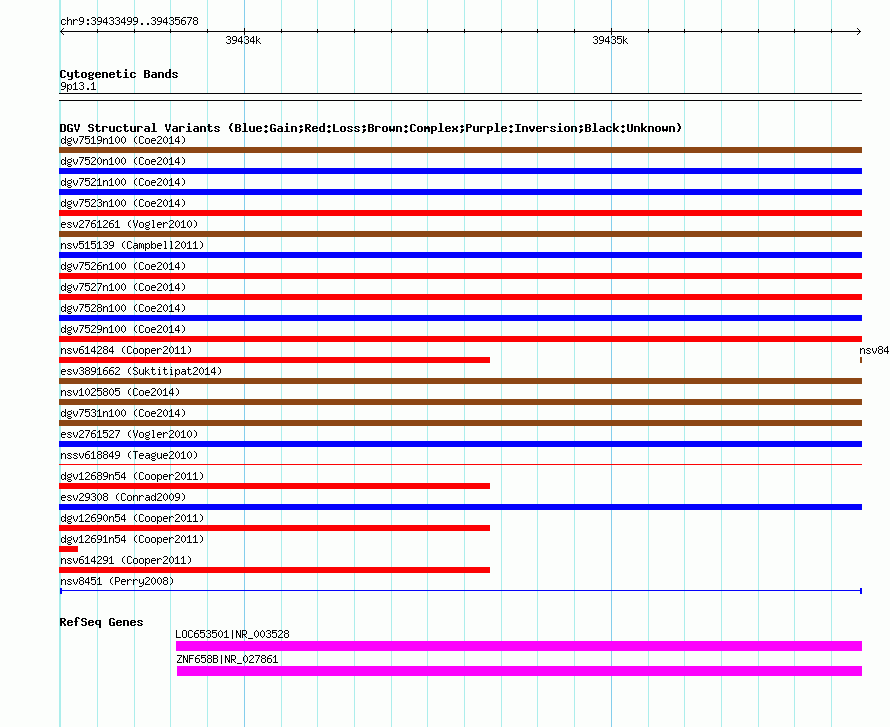Click the short red bar under nsv614284
Image resolution: width=890 pixels, height=727 pixels.
274,360
